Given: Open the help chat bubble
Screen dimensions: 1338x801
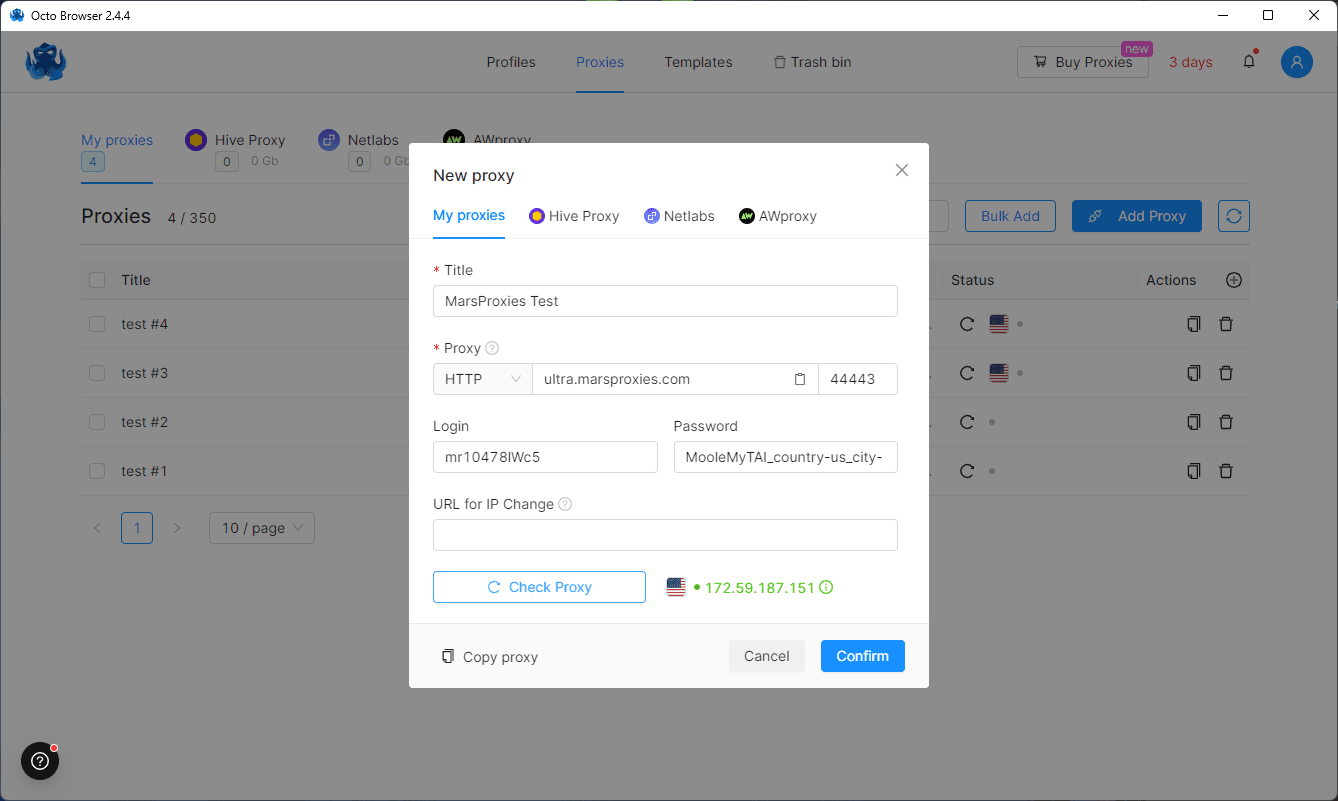Looking at the screenshot, I should [40, 761].
